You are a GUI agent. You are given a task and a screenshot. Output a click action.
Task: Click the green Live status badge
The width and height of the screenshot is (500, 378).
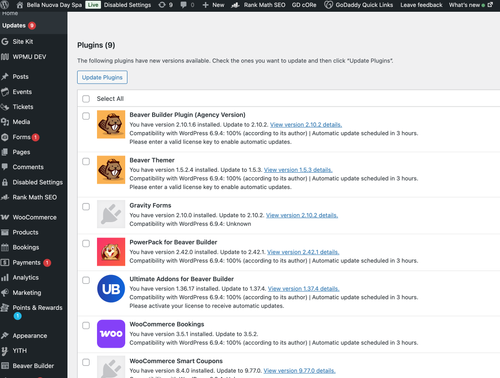click(x=93, y=5)
